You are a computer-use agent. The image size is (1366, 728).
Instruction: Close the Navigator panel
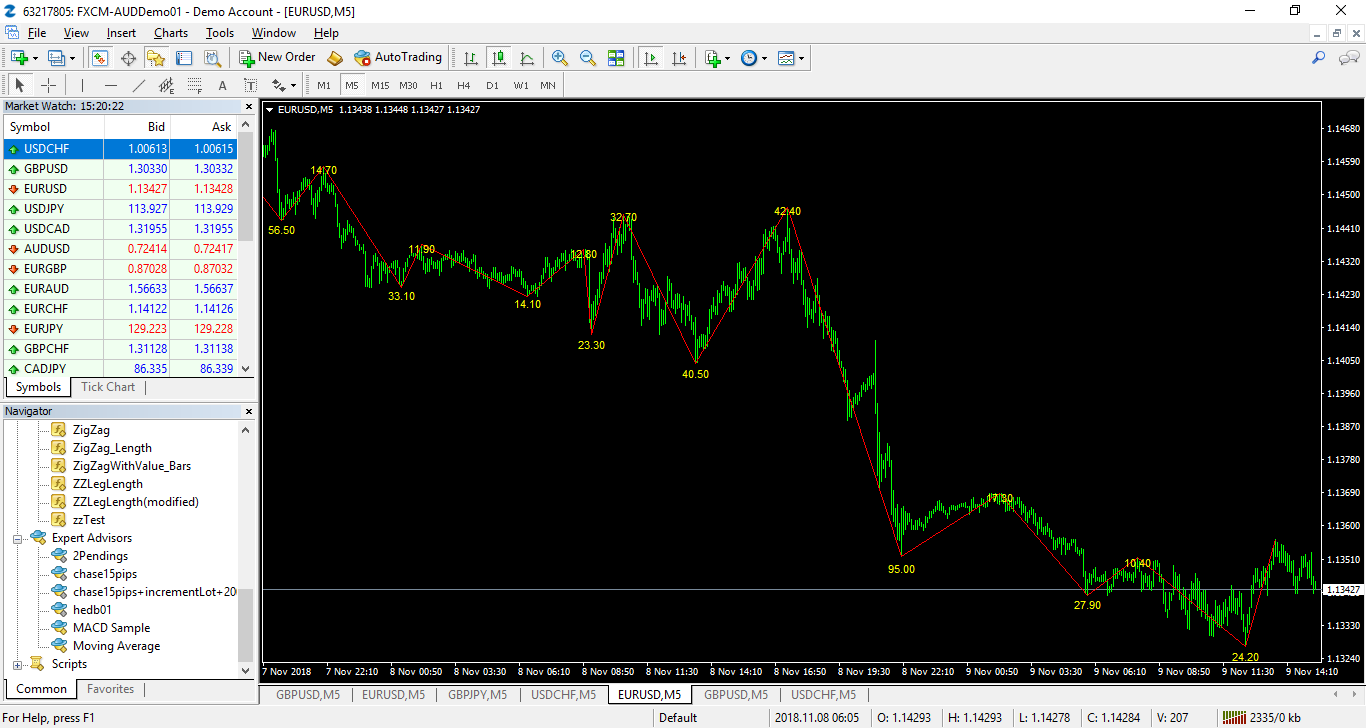[x=249, y=411]
